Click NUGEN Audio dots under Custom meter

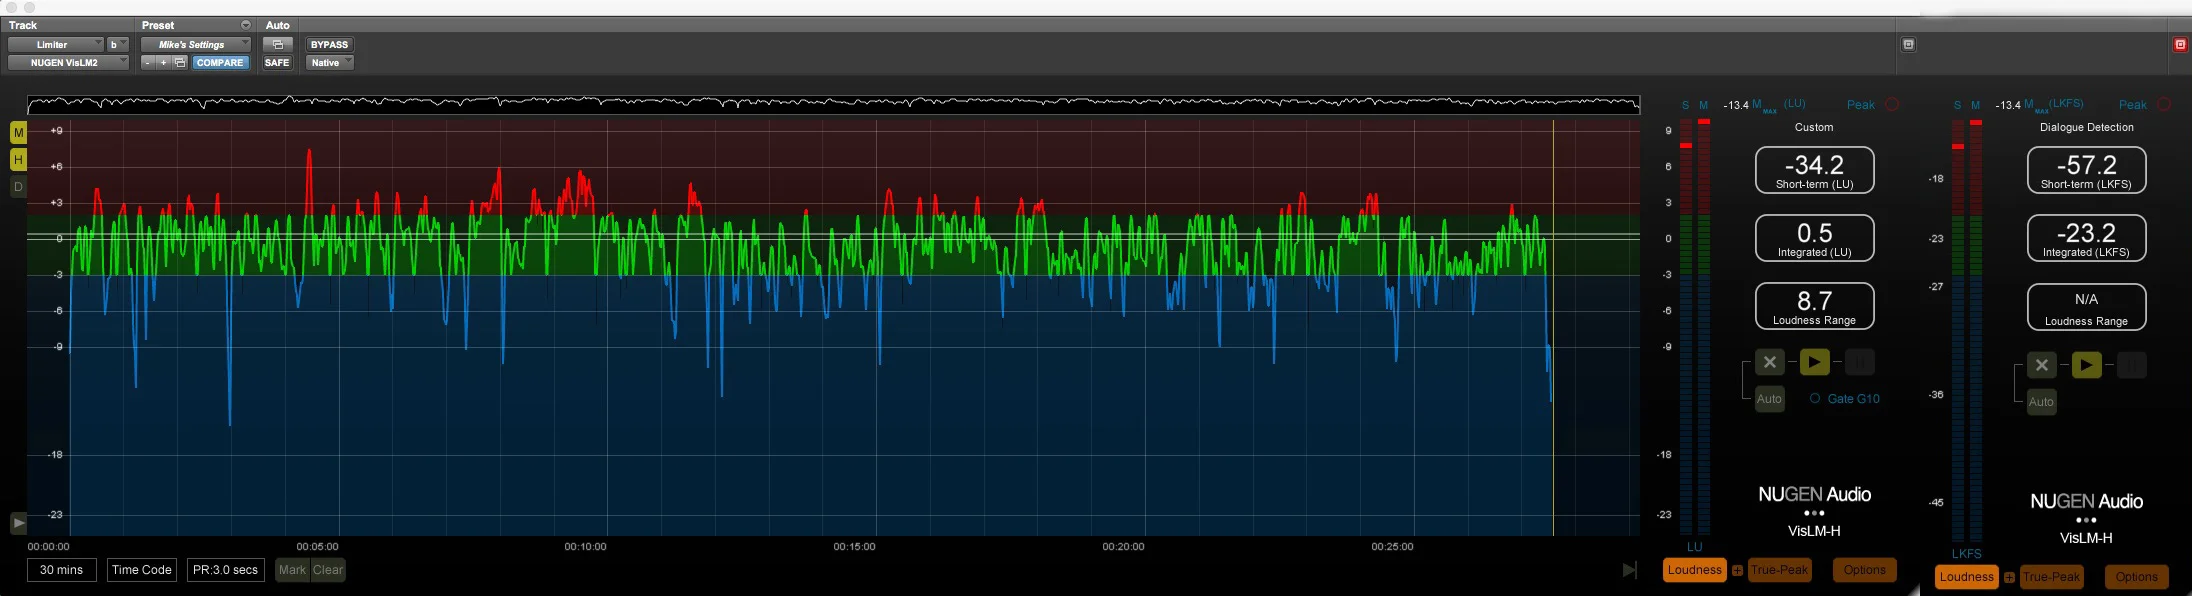point(1814,513)
